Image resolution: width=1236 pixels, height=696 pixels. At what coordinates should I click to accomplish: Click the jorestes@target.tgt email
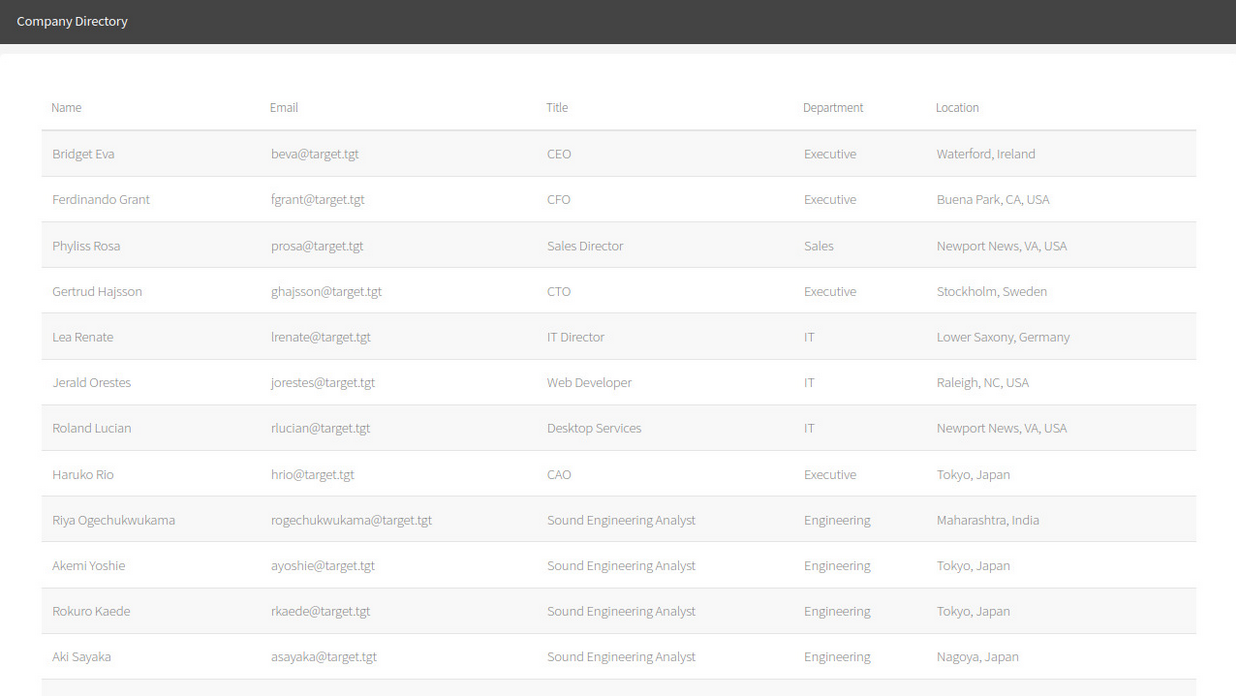323,383
